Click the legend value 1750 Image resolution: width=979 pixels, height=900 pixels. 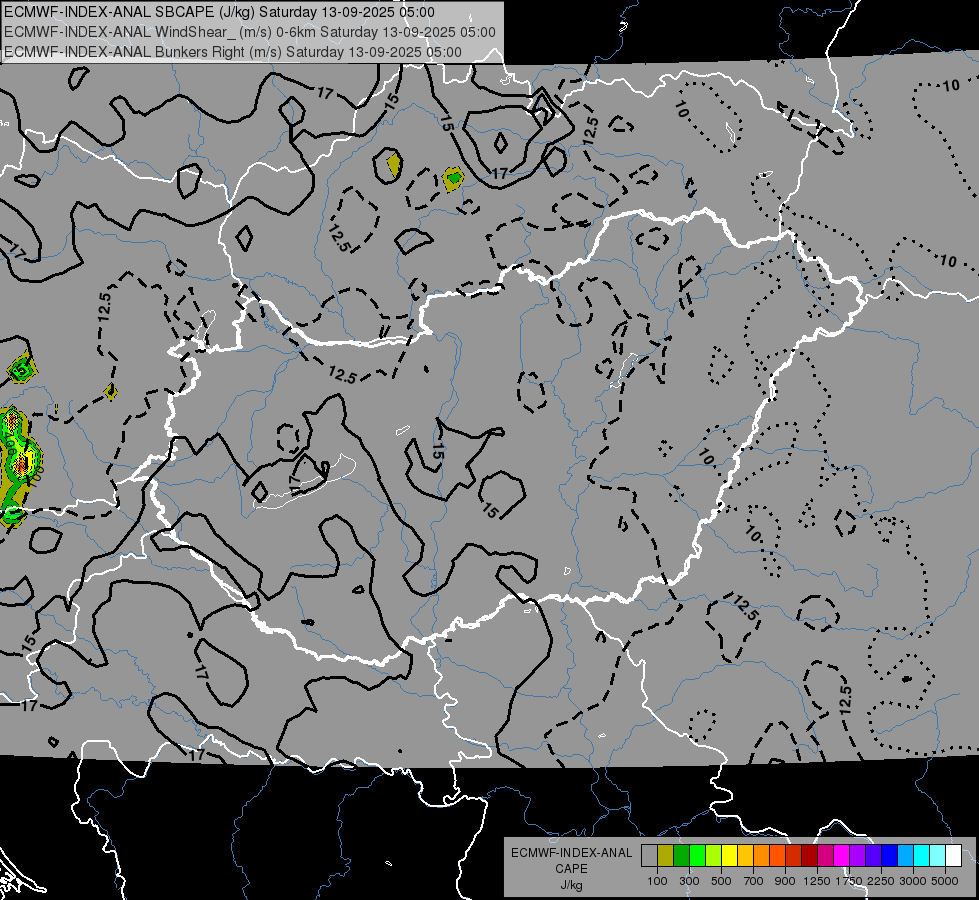point(849,881)
